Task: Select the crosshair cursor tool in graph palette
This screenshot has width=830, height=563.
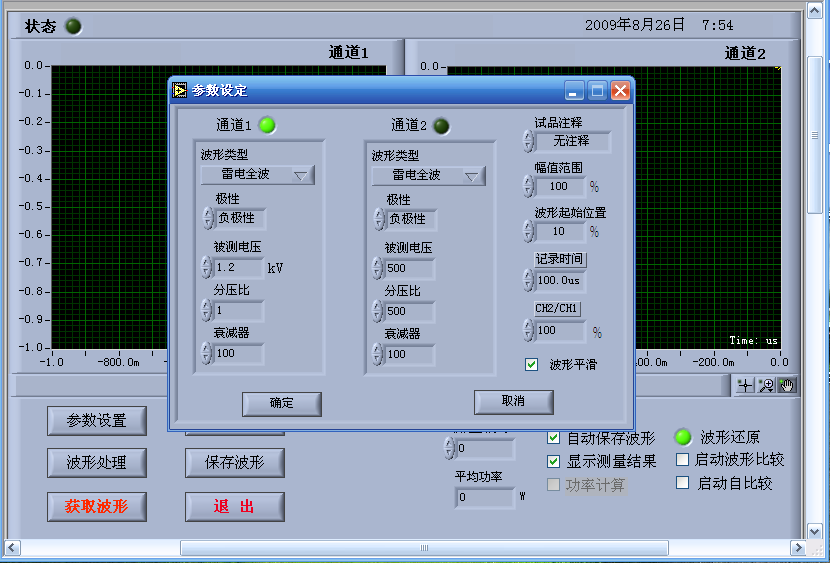Action: coord(745,385)
